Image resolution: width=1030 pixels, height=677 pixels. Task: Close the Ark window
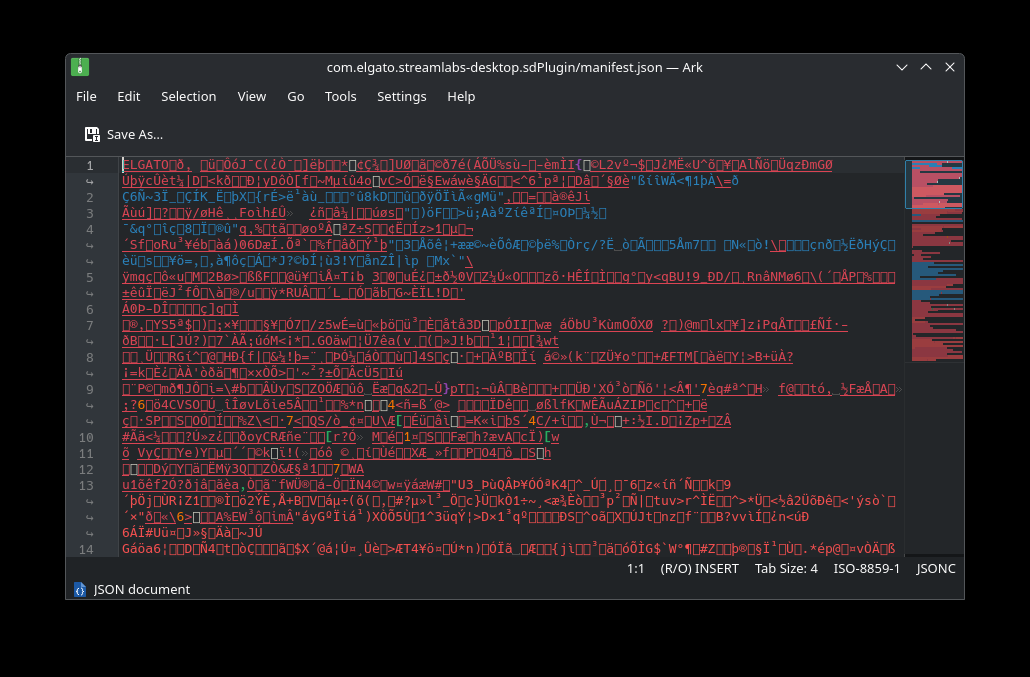click(x=950, y=67)
